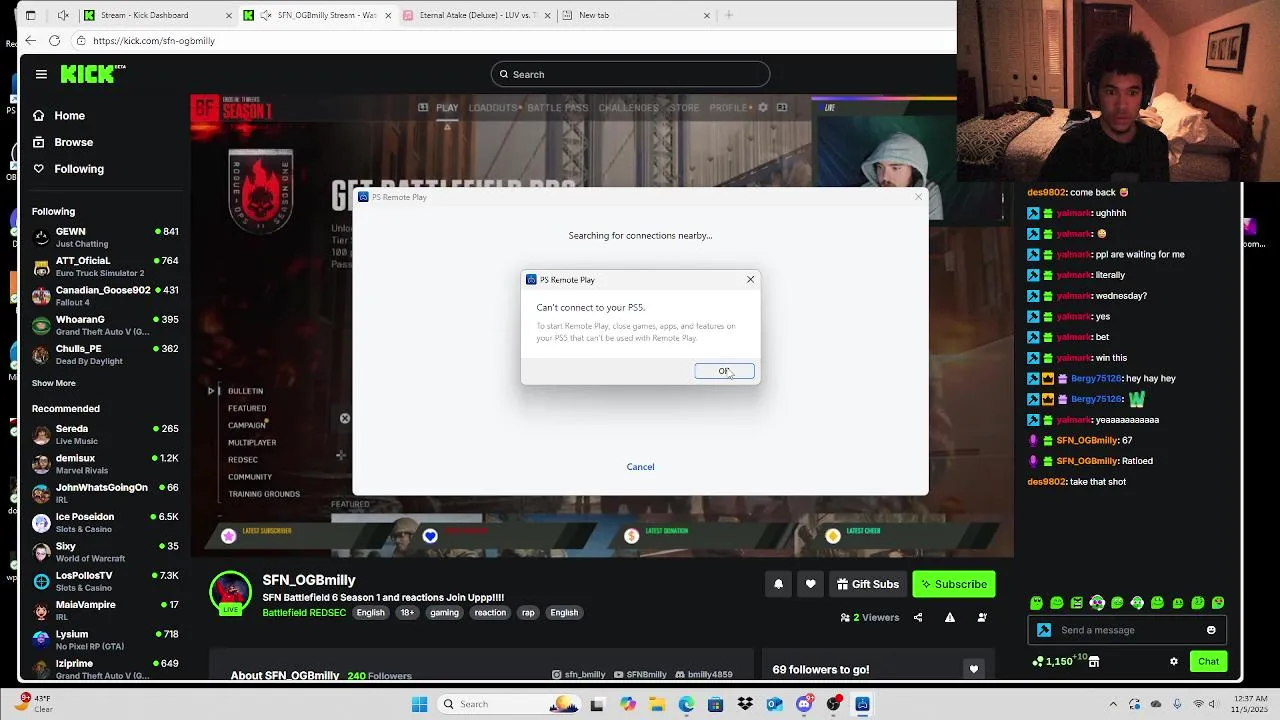This screenshot has height=720, width=1280.
Task: Open LosPollosTV's channel
Action: (x=105, y=581)
